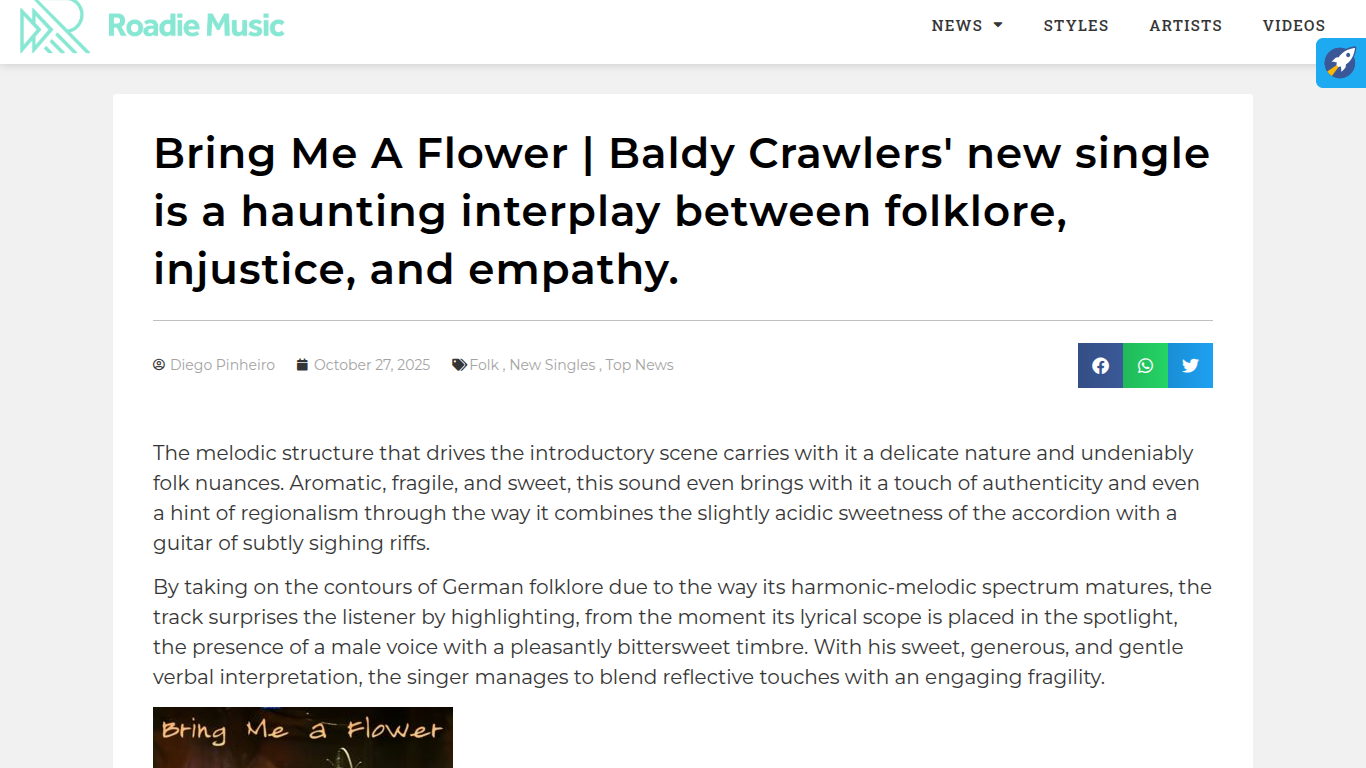Expand the News dropdown arrow

pyautogui.click(x=998, y=25)
